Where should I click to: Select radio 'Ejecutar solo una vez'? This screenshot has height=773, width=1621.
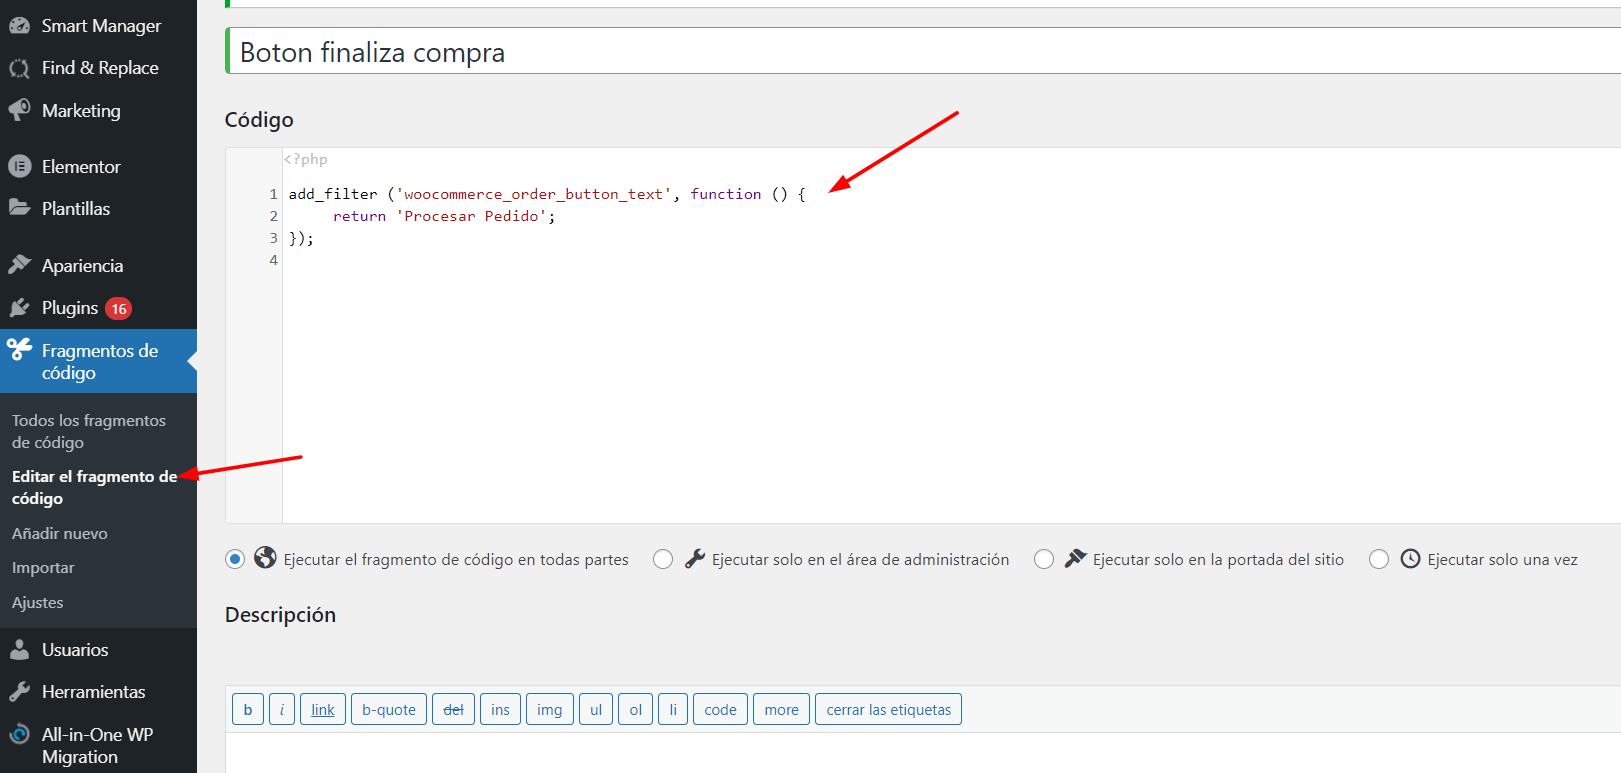pos(1379,559)
